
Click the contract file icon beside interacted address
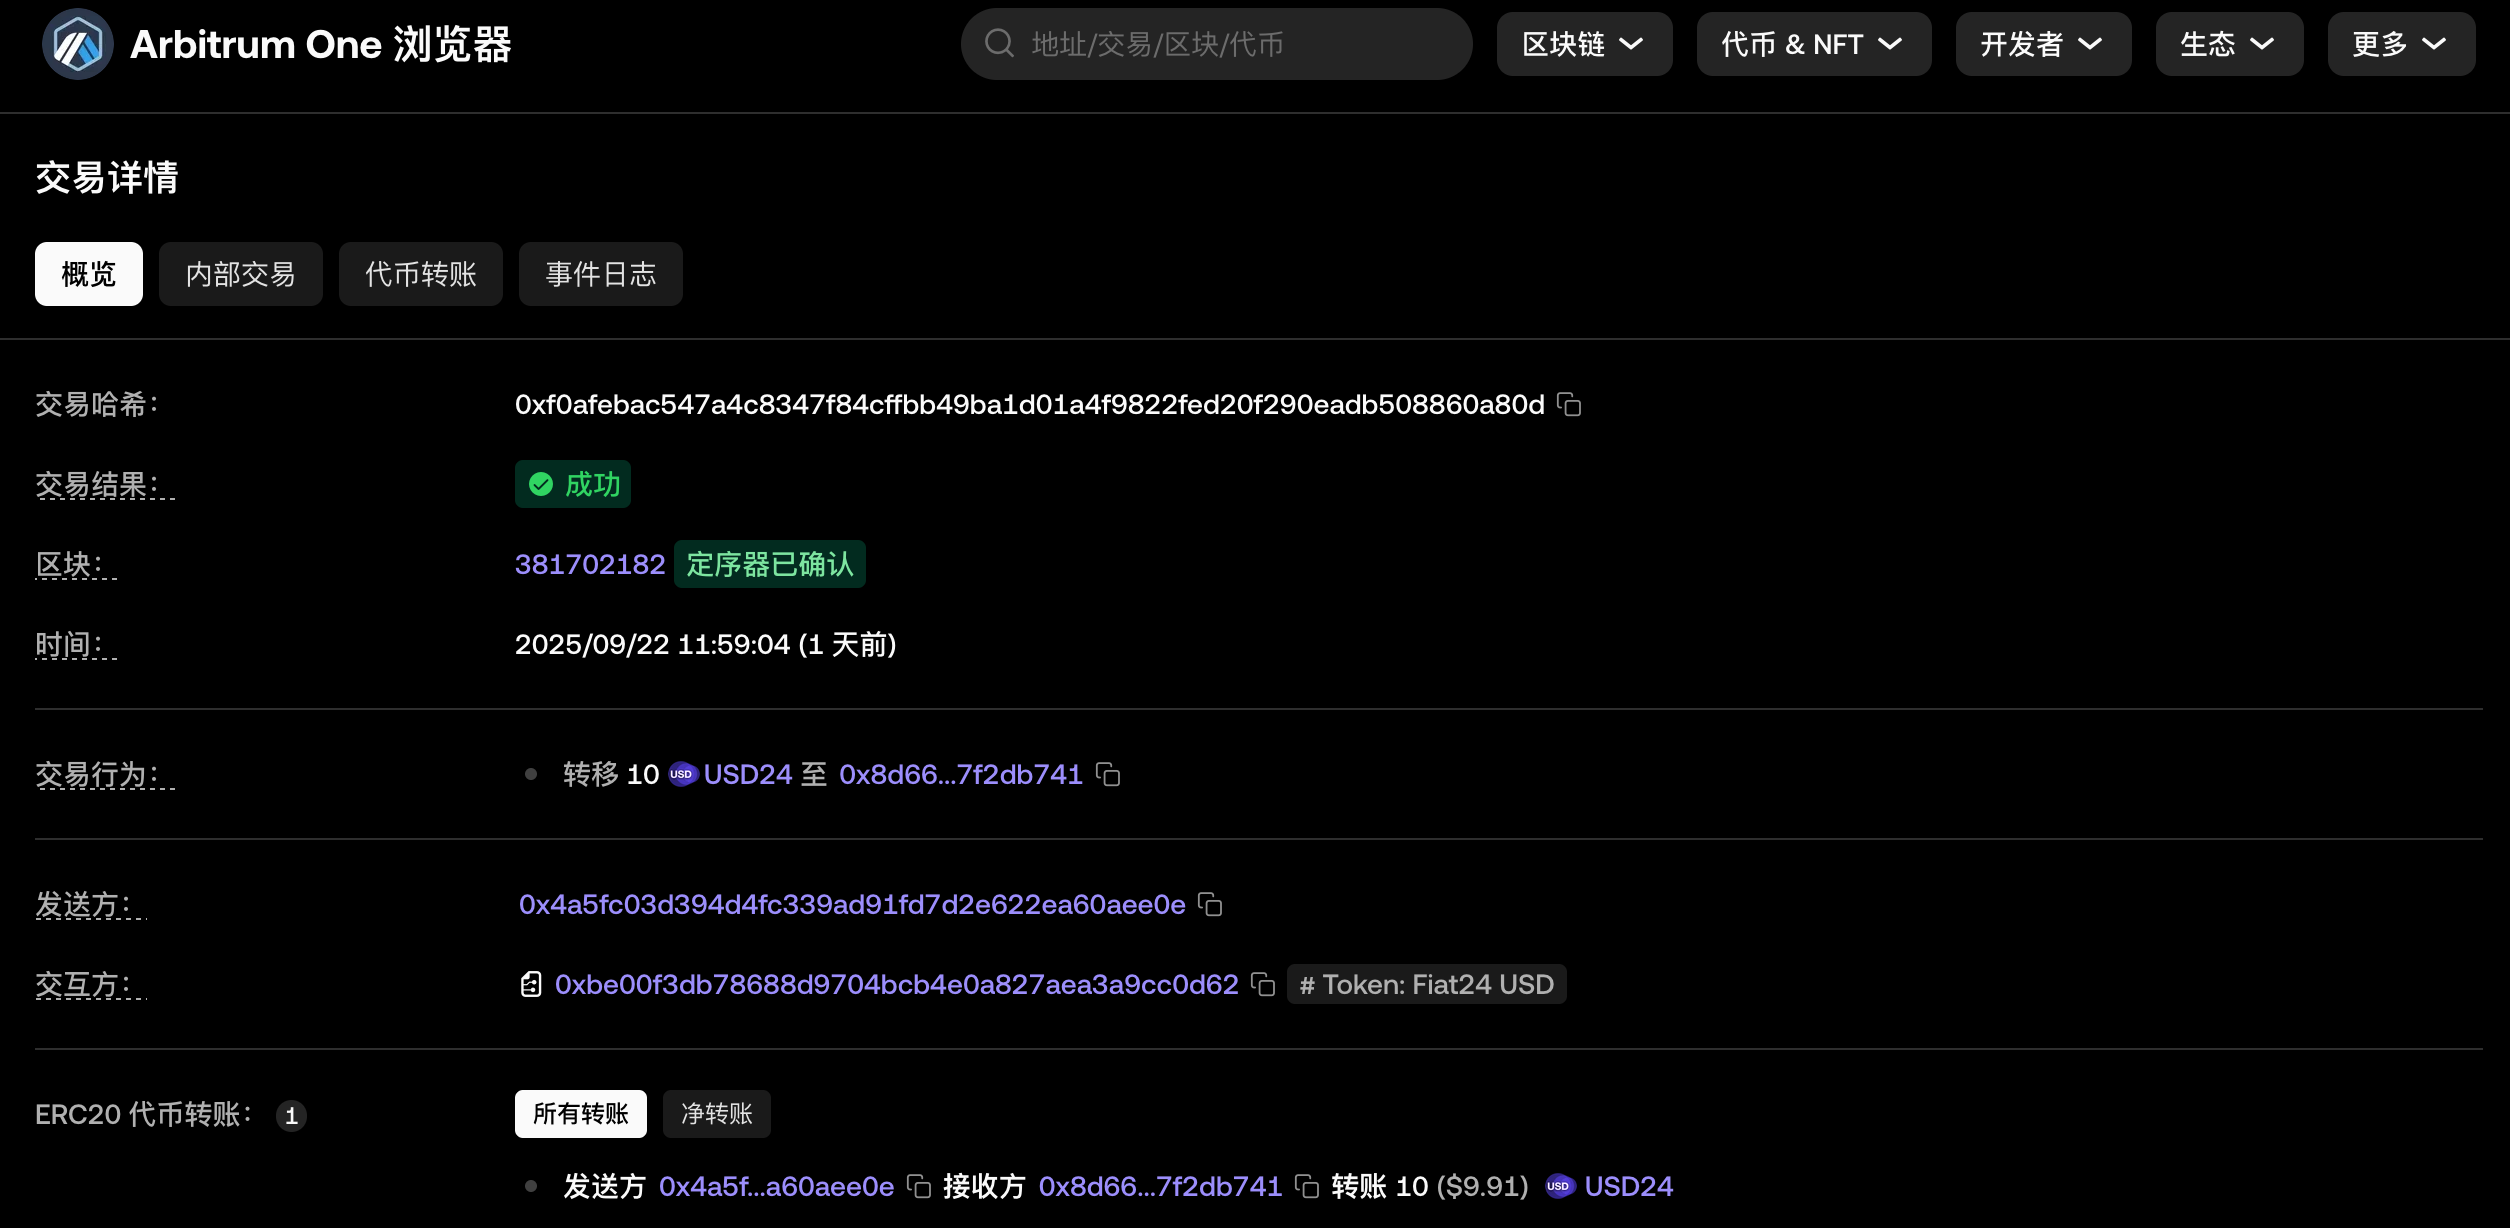tap(531, 985)
